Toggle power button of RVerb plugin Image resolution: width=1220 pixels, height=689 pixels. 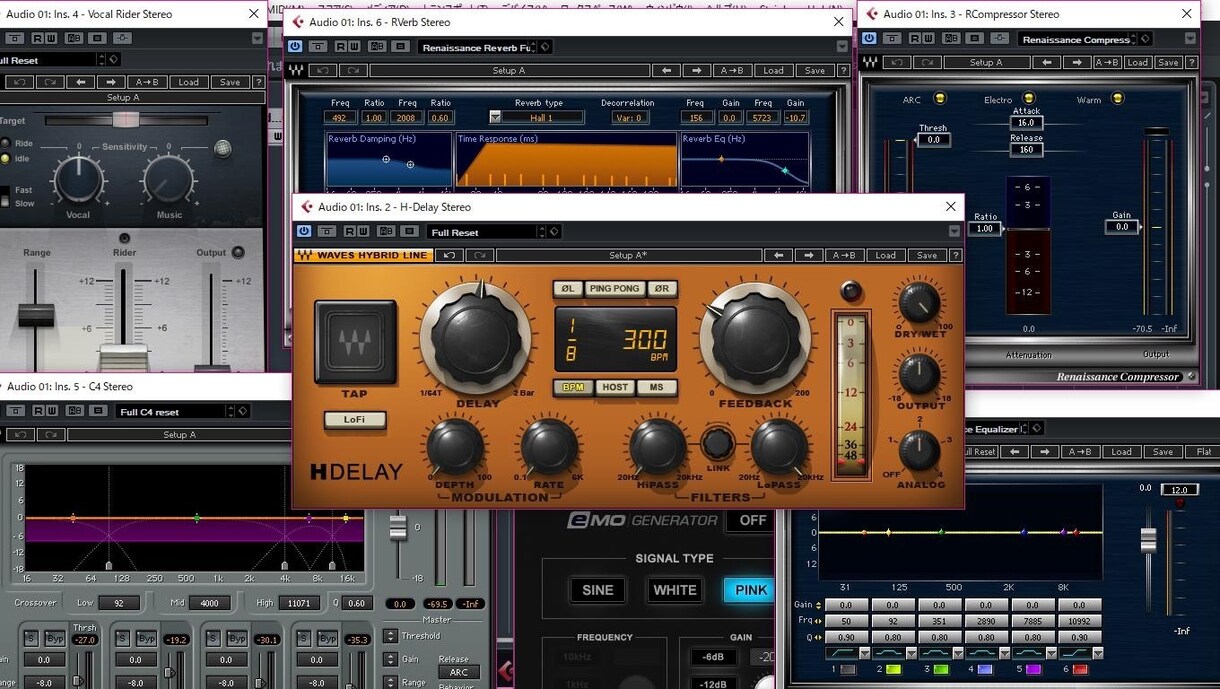click(295, 46)
